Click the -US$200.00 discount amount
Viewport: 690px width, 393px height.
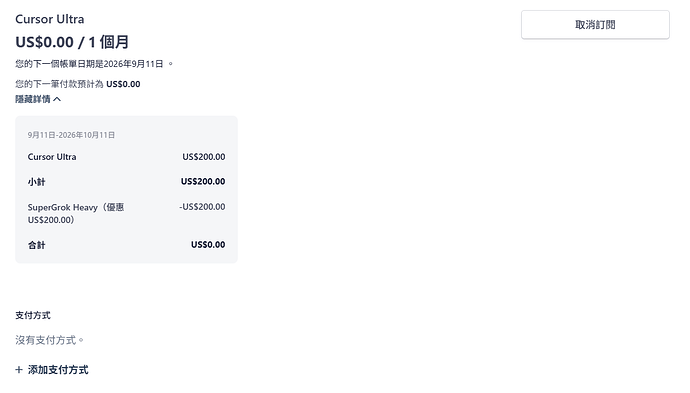click(202, 207)
